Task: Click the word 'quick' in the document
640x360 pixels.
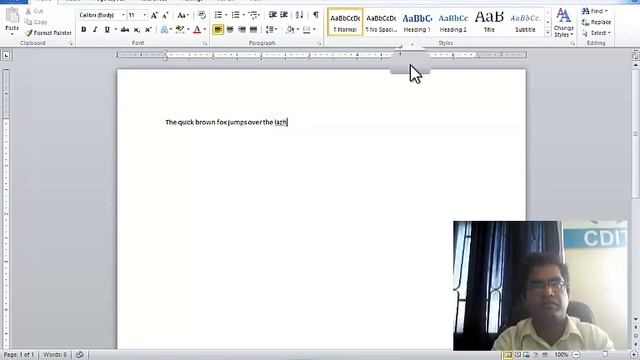Action: click(x=186, y=122)
